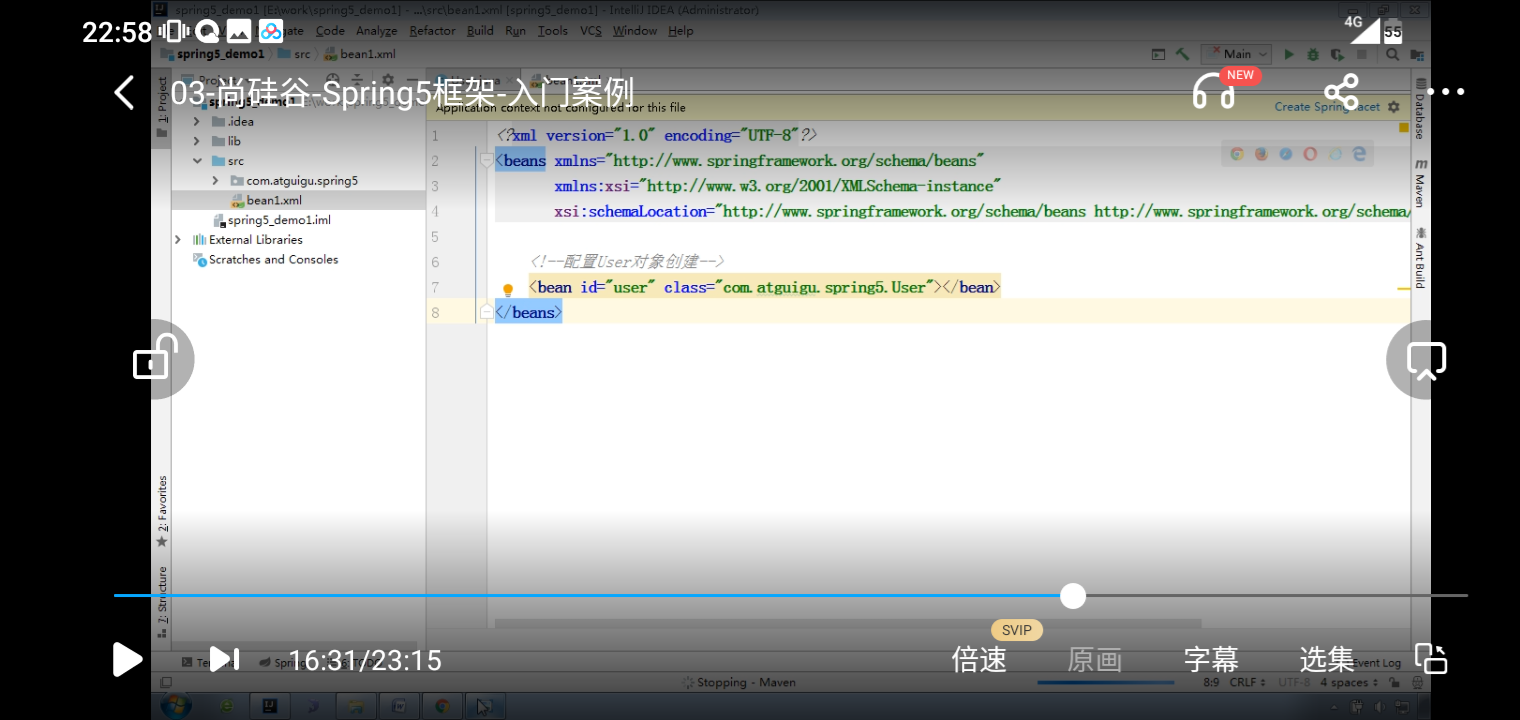Switch to audio-only mode via headphones icon
The width and height of the screenshot is (1520, 720).
[x=1214, y=91]
